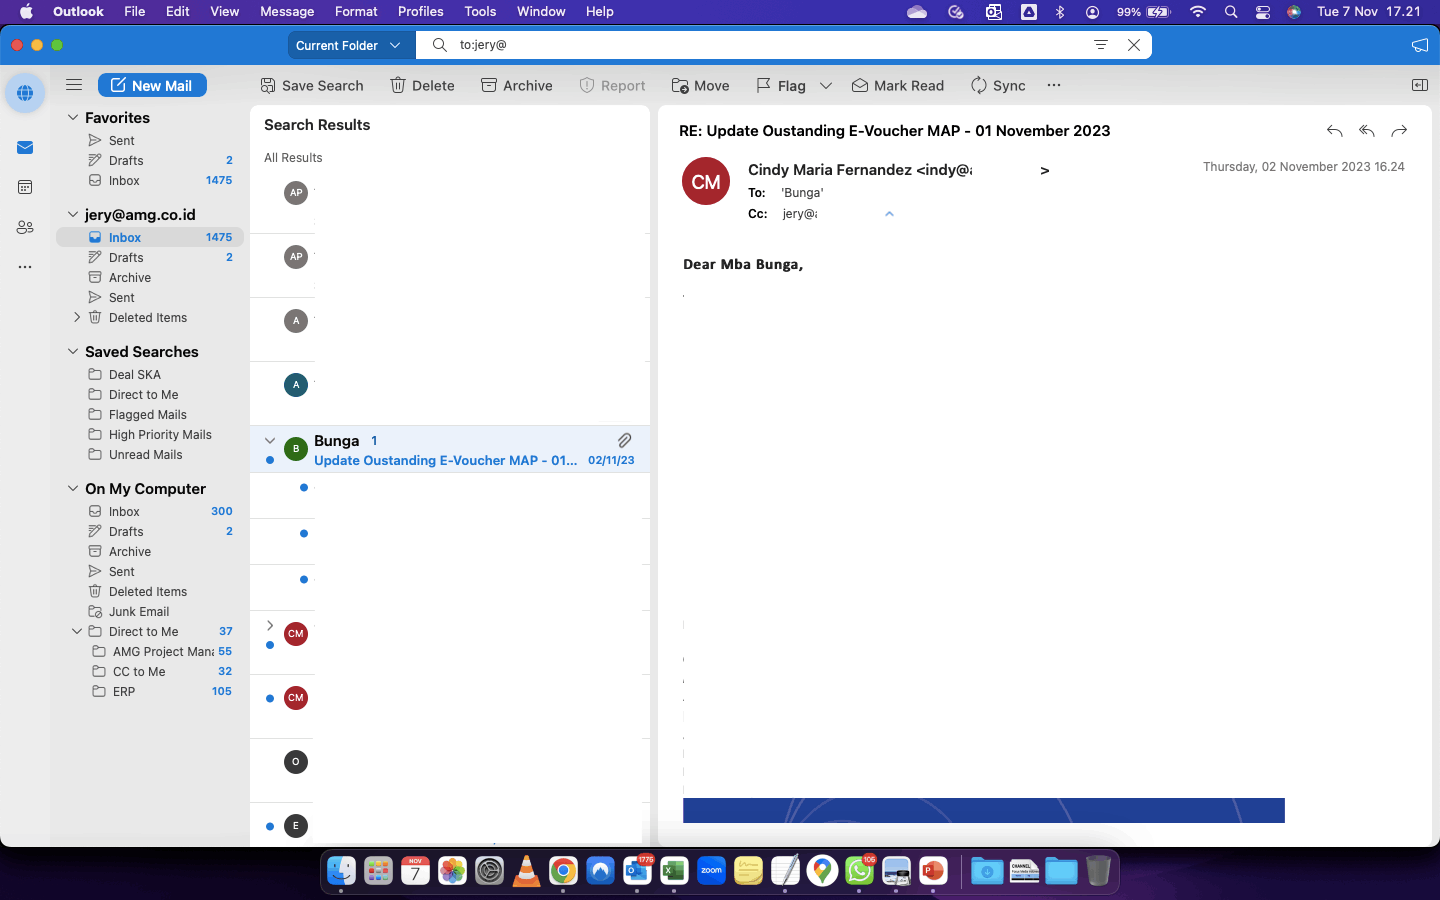Open People view in left rail
Image resolution: width=1440 pixels, height=900 pixels.
[25, 227]
